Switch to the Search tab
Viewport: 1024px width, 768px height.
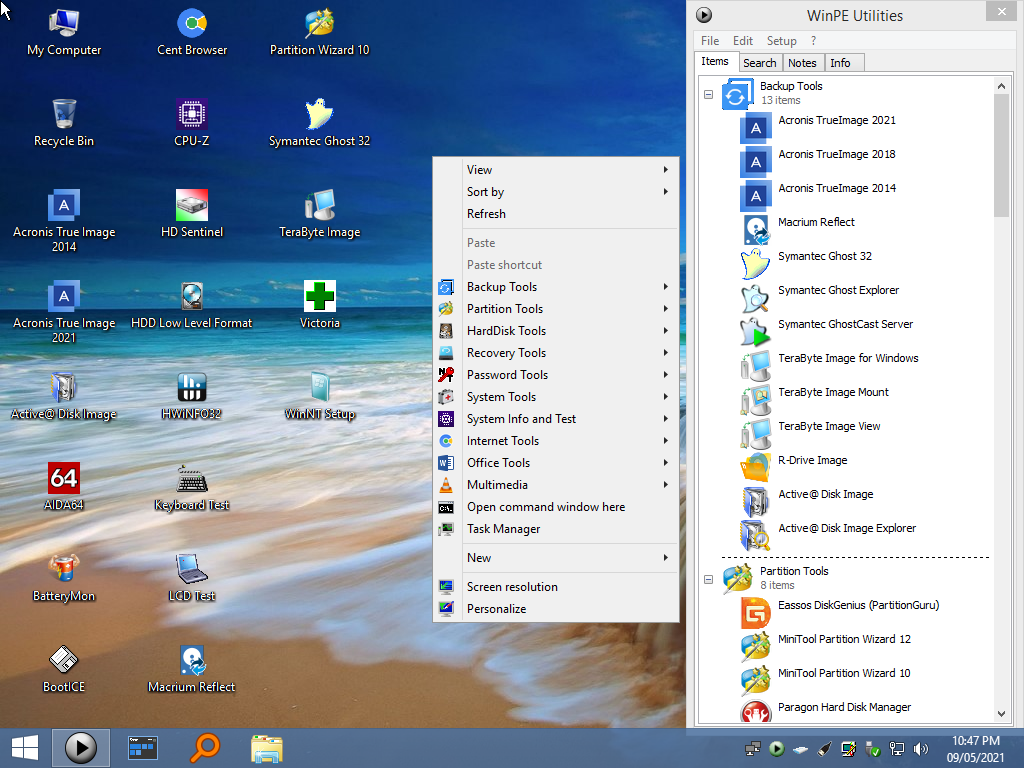coord(760,63)
